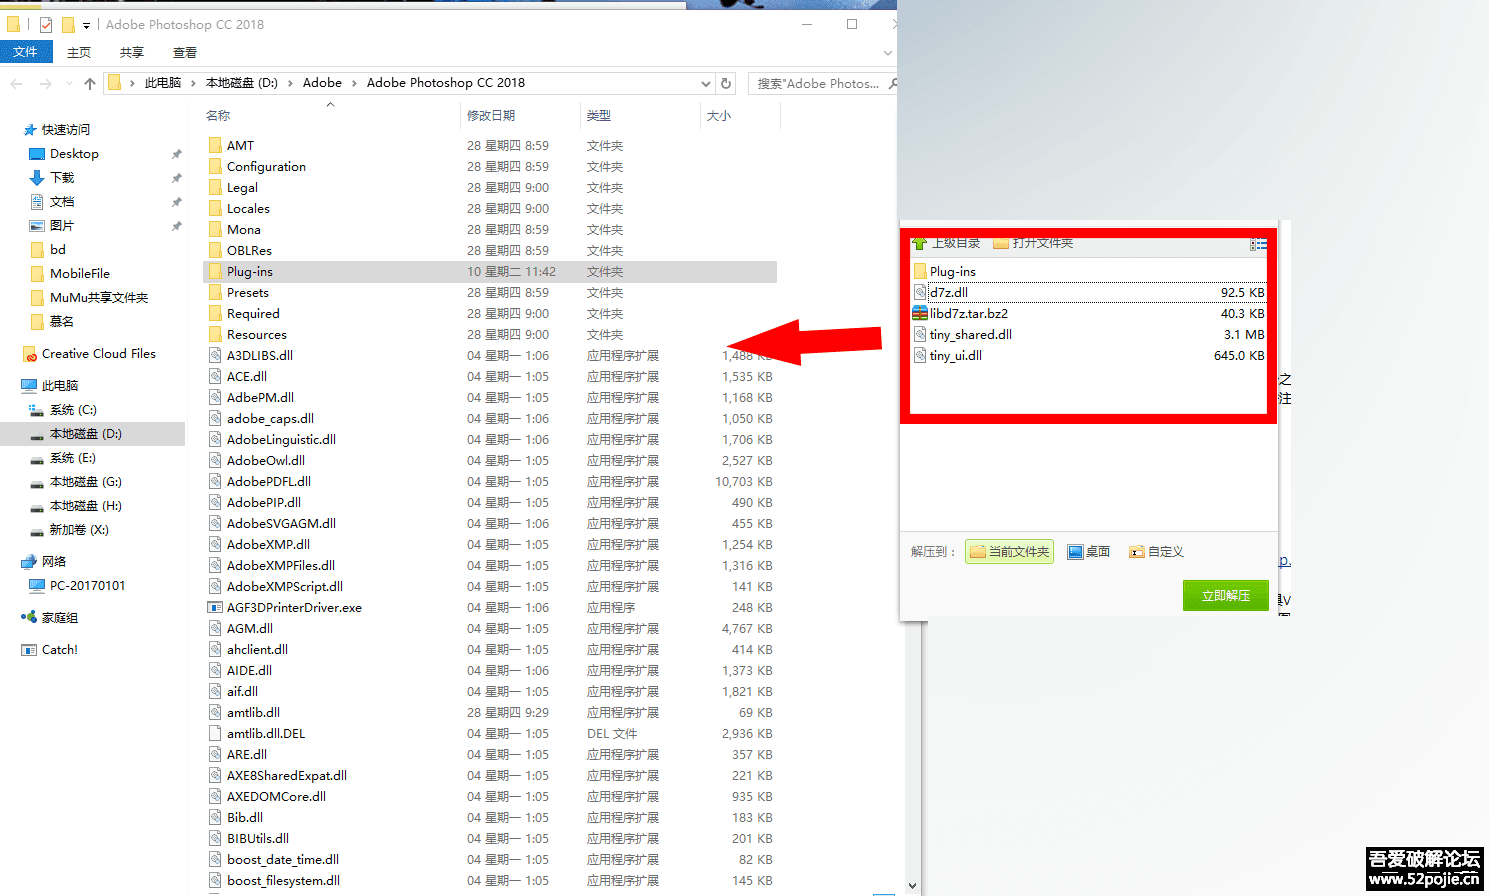1489x896 pixels.
Task: Click the forward navigation arrow
Action: tap(45, 83)
